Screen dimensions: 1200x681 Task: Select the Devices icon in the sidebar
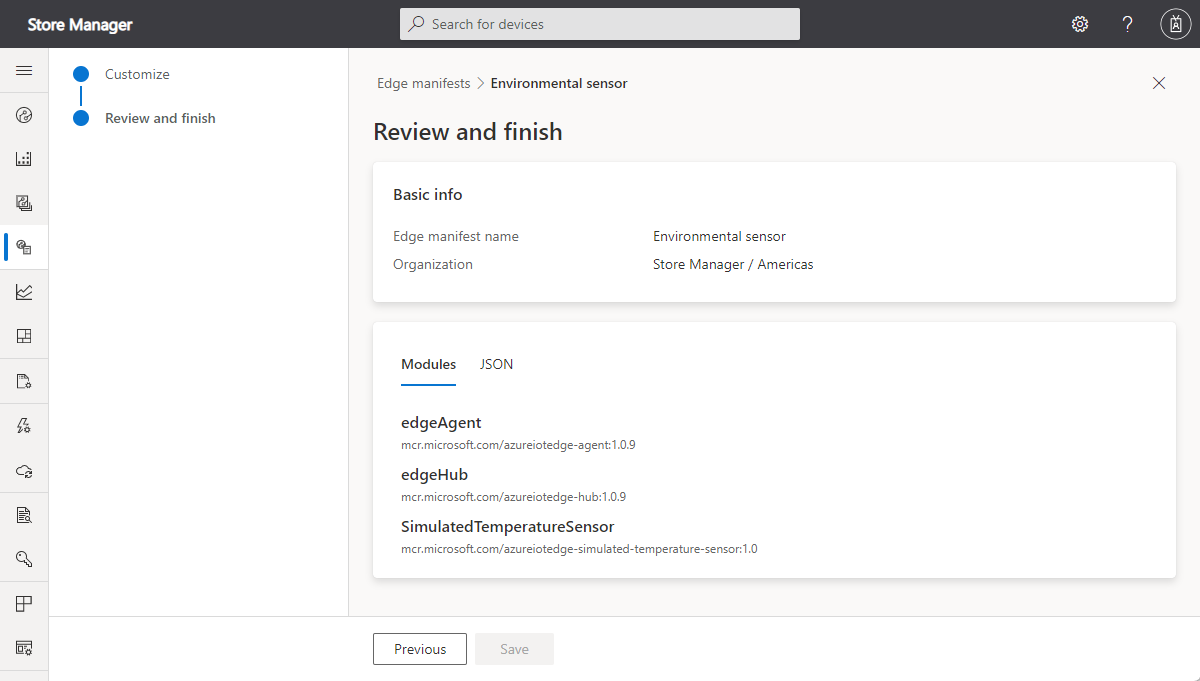coord(24,158)
